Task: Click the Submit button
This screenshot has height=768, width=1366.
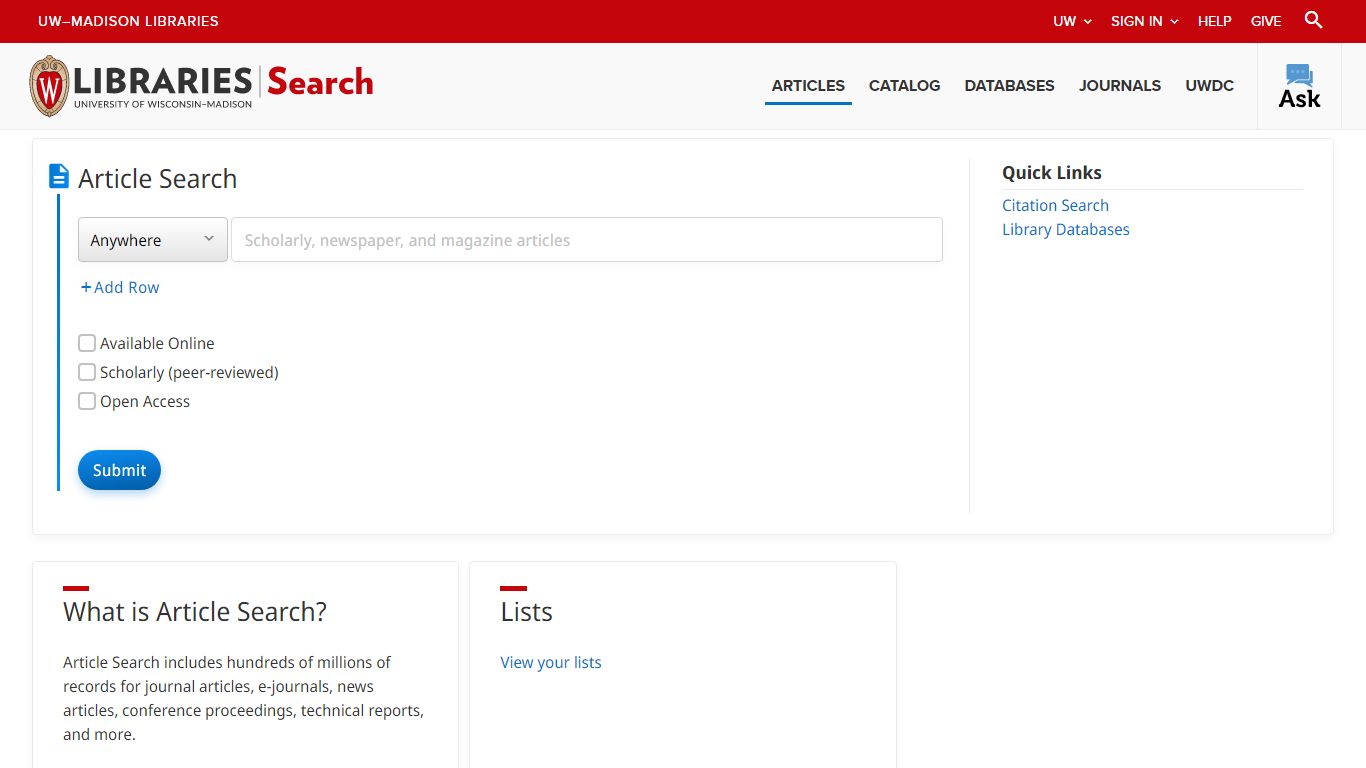Action: click(119, 470)
